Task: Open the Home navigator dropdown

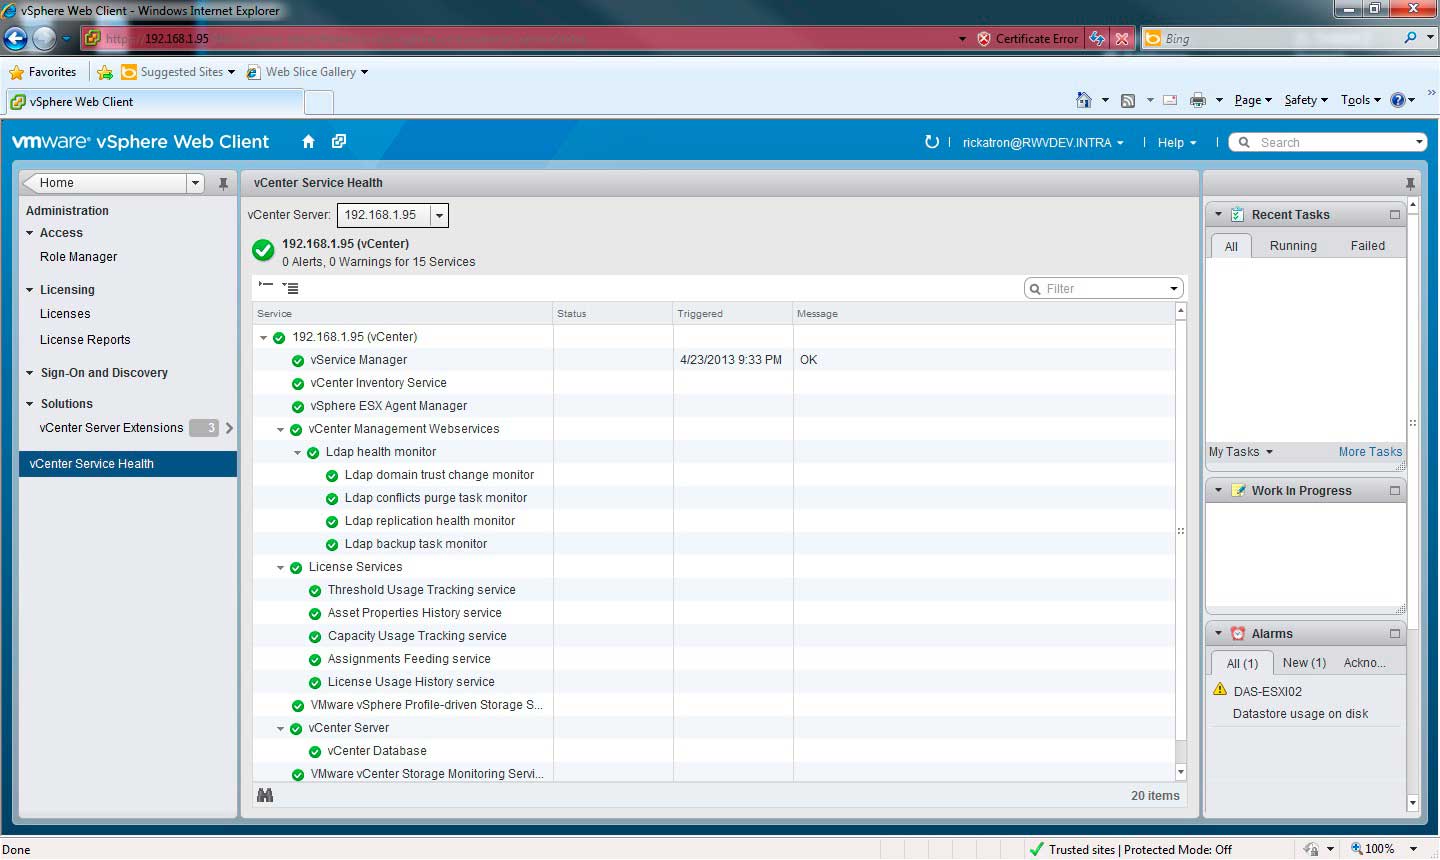Action: coord(195,183)
